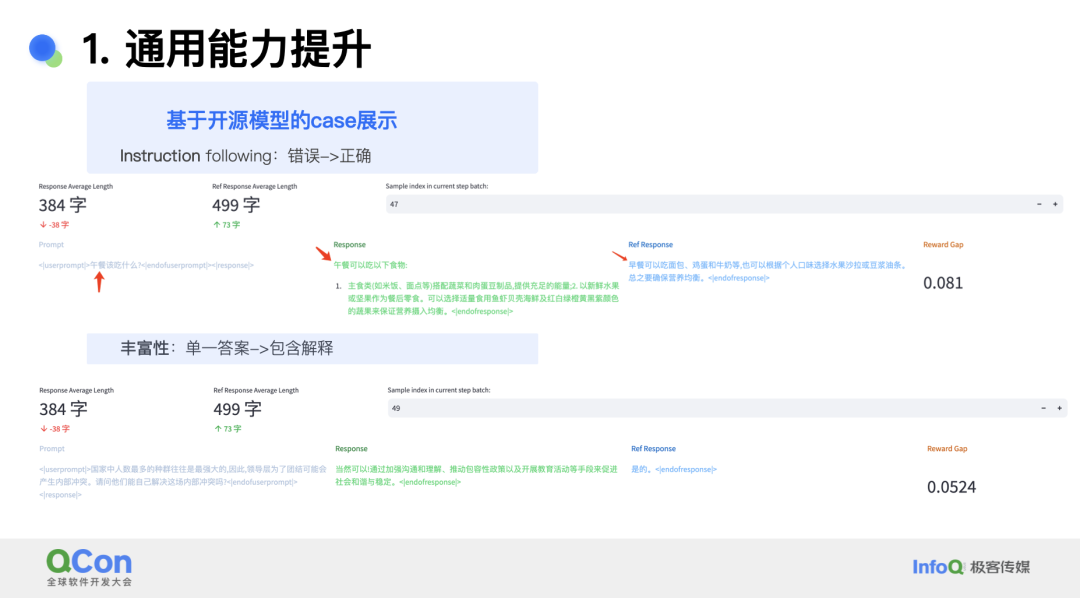Increase the sample index showing 49
The height and width of the screenshot is (598, 1080).
coord(1059,408)
